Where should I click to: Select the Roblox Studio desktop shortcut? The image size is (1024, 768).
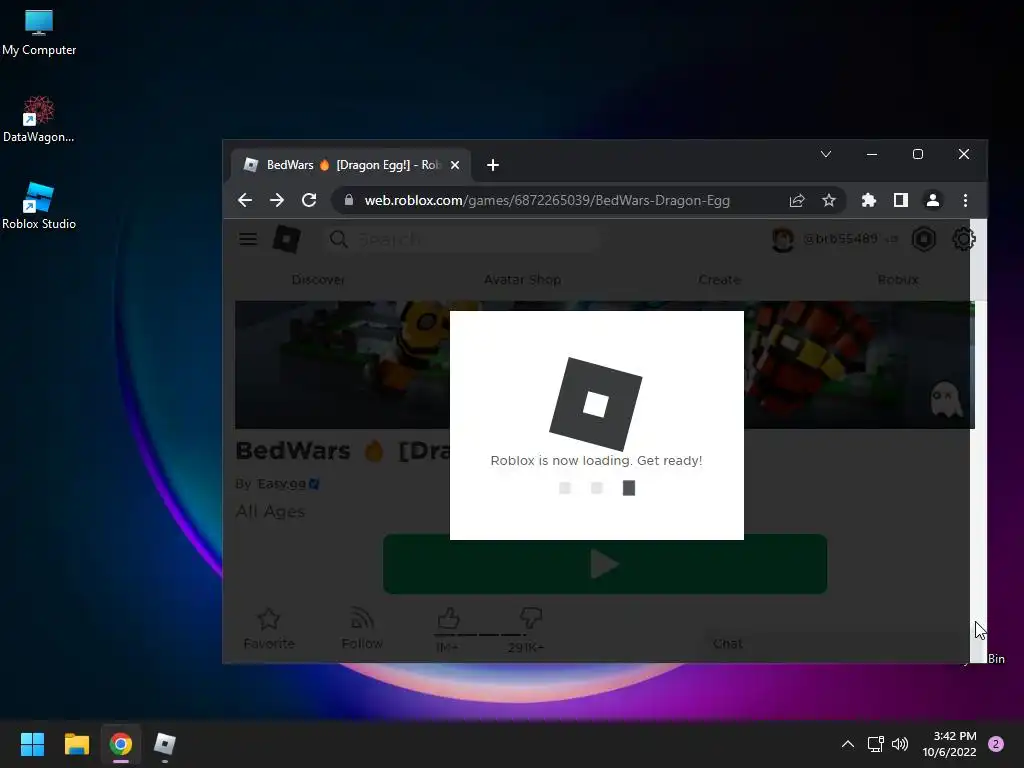39,206
